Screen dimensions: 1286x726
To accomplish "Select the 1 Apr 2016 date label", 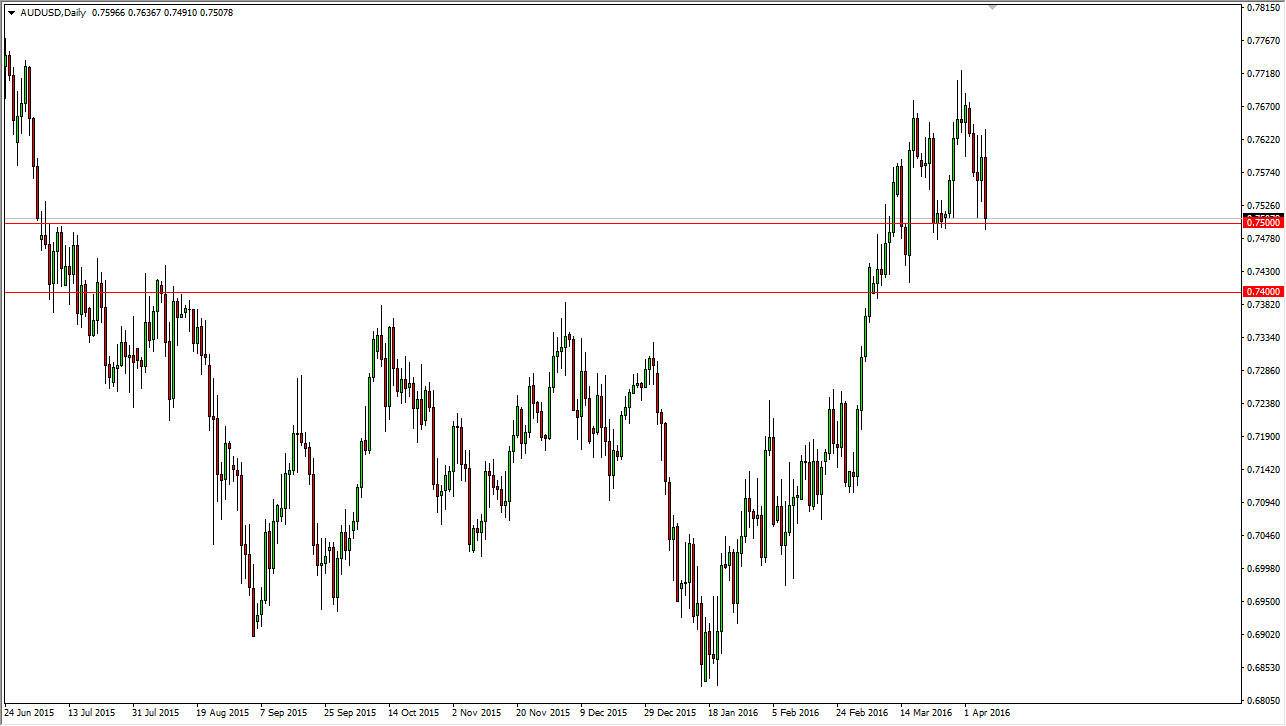I will coord(986,713).
